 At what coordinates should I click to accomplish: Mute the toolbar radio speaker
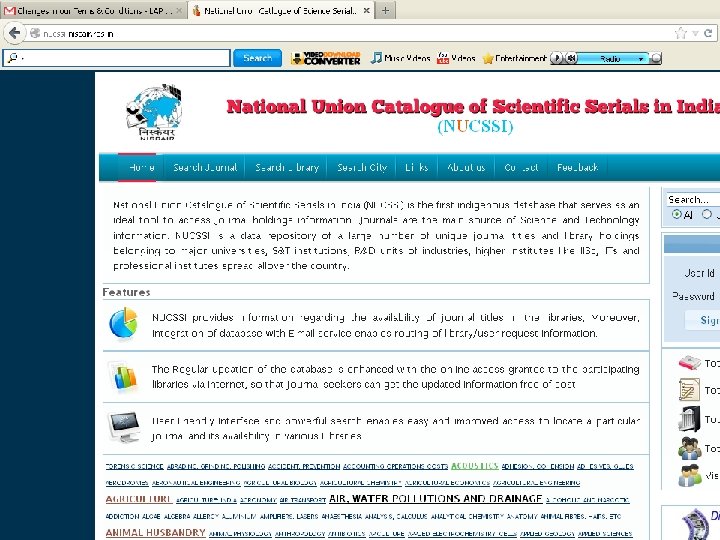(x=571, y=58)
